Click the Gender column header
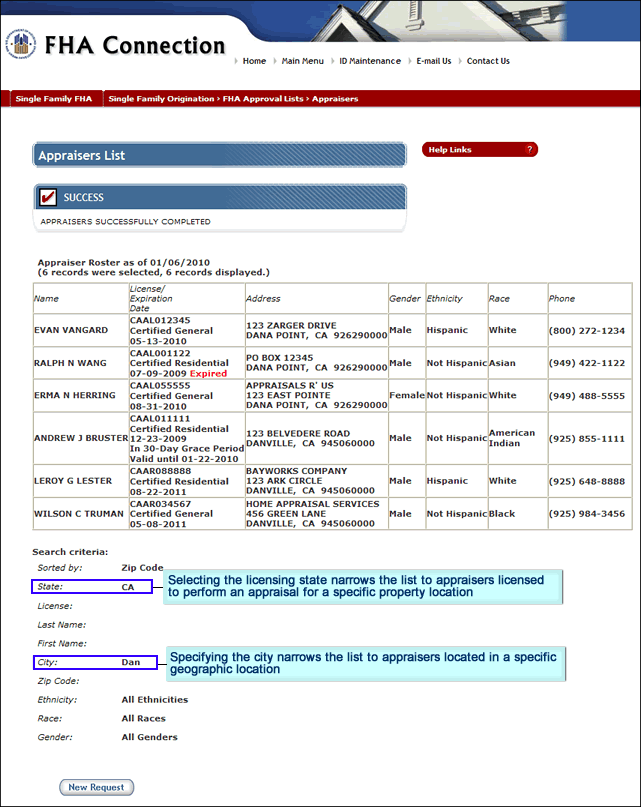 405,299
